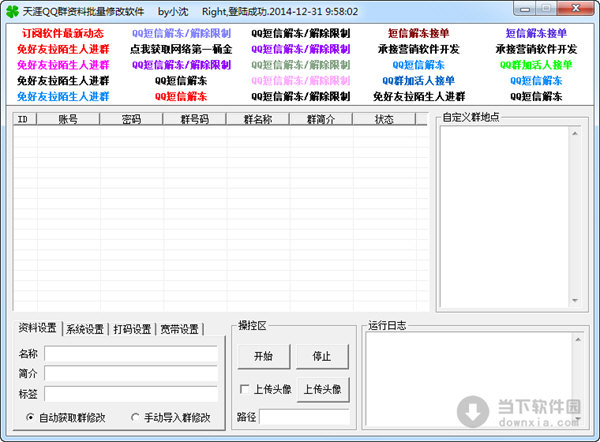This screenshot has width=600, height=442.
Task: Open the red QQ短信解冻 link
Action: point(181,96)
